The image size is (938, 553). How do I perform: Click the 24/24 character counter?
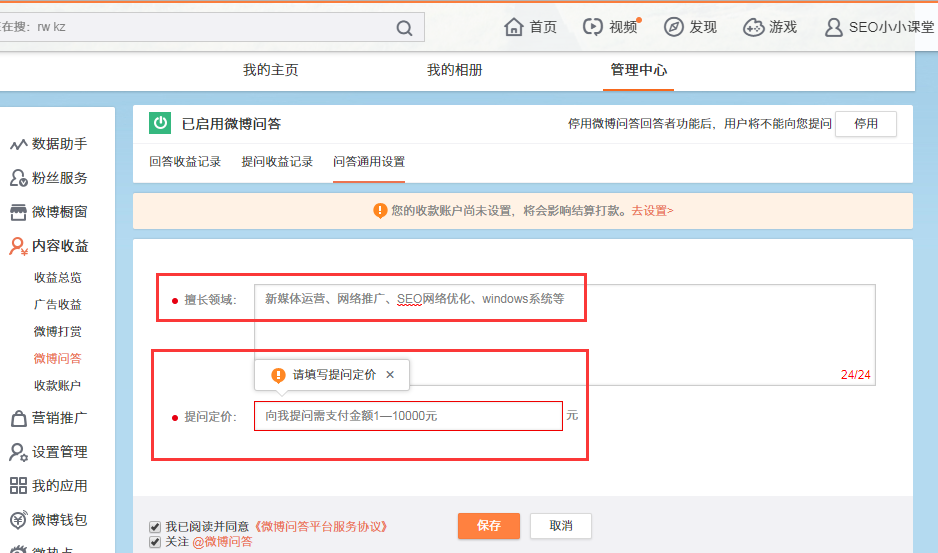point(855,375)
